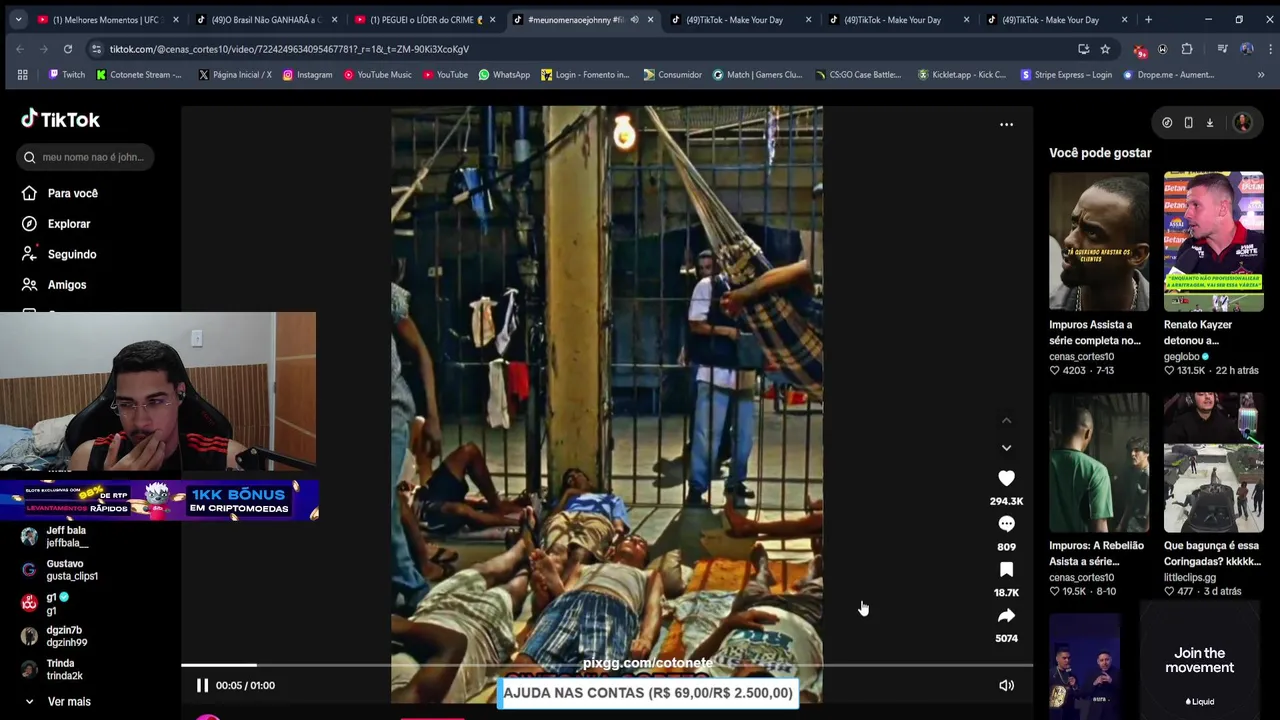Mute the video with the speaker icon

pos(1006,685)
